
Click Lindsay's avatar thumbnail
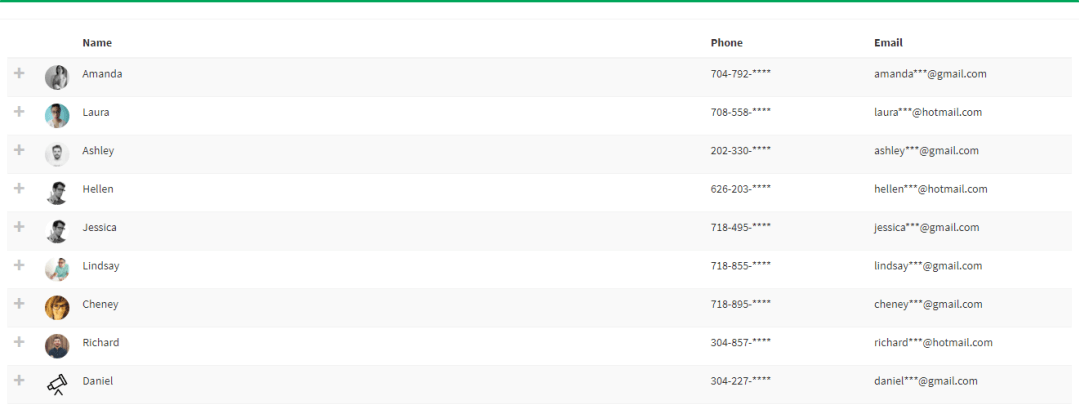(x=57, y=269)
